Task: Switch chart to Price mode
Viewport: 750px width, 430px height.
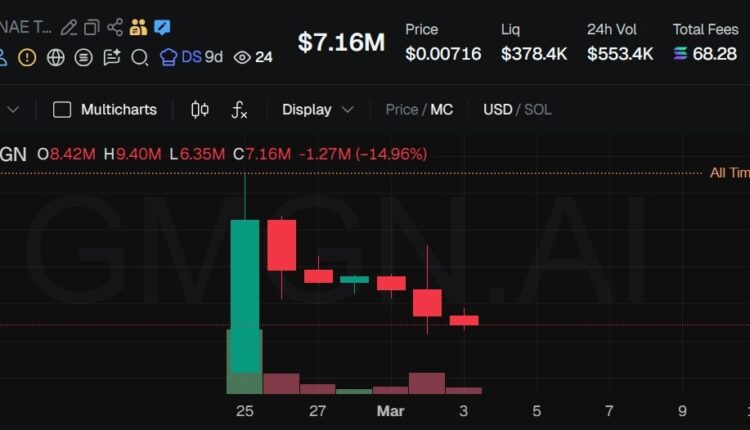Action: (402, 109)
